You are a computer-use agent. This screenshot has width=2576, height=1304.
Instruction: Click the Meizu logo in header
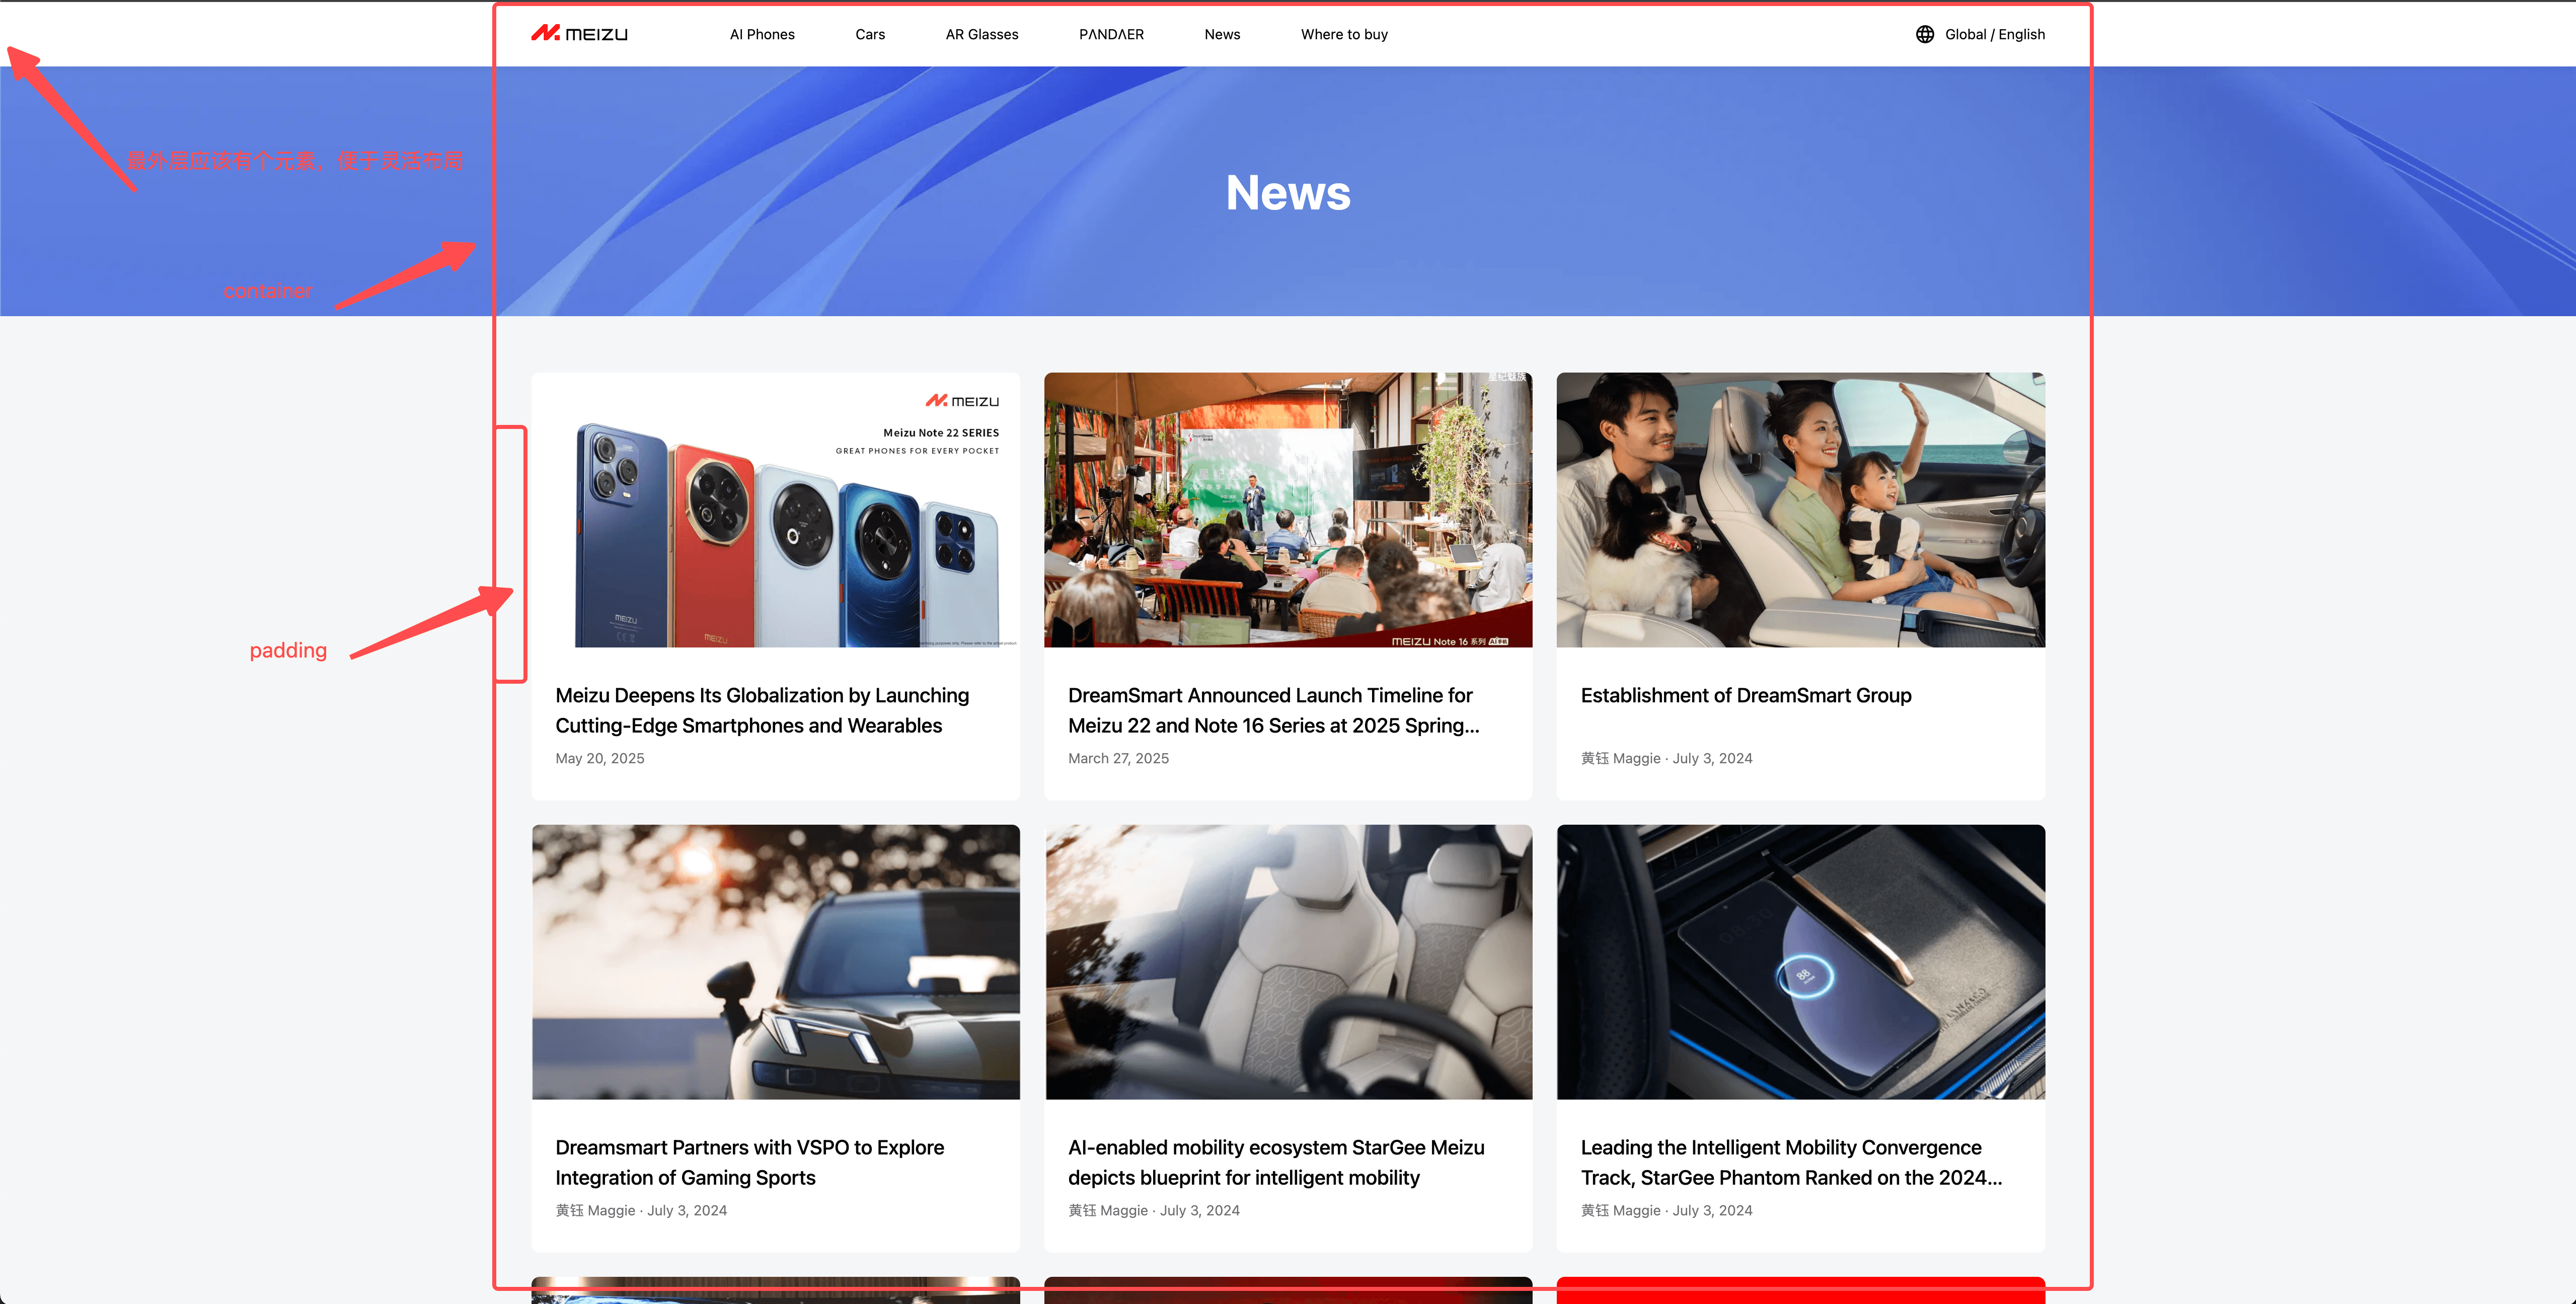(579, 34)
